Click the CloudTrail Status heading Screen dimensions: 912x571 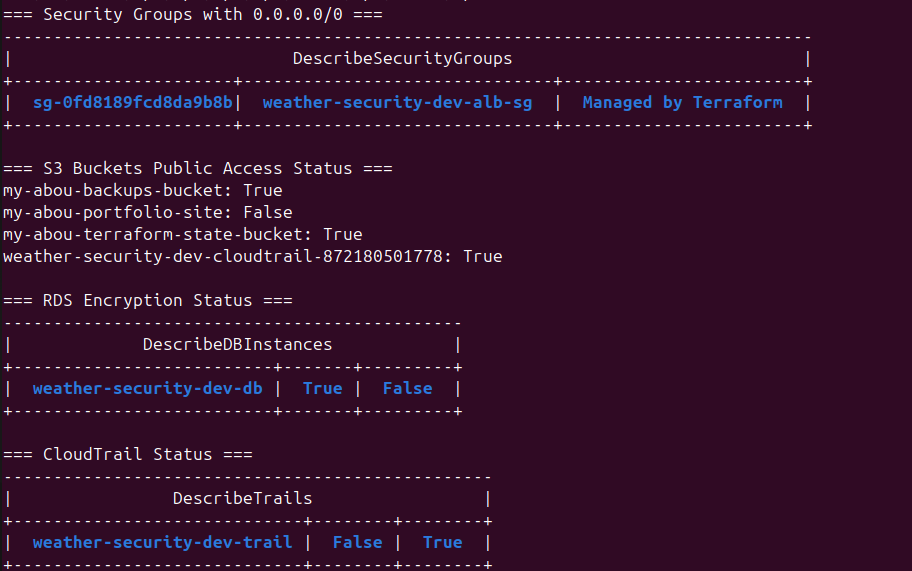click(128, 455)
